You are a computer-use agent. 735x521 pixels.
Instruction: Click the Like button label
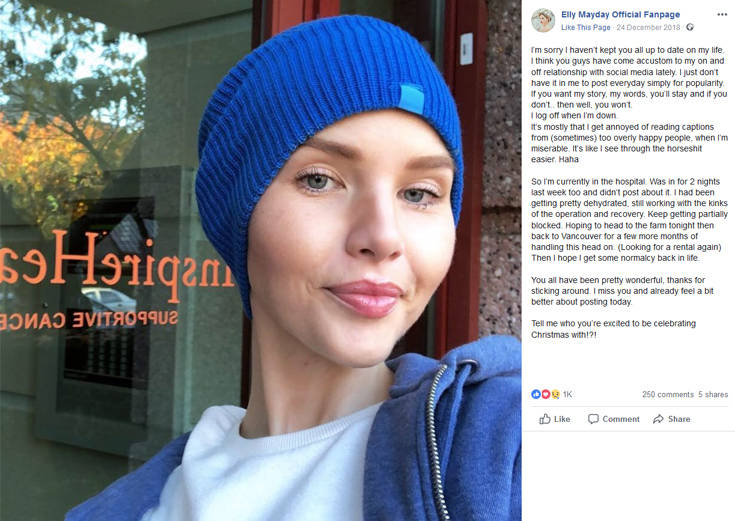coord(562,419)
